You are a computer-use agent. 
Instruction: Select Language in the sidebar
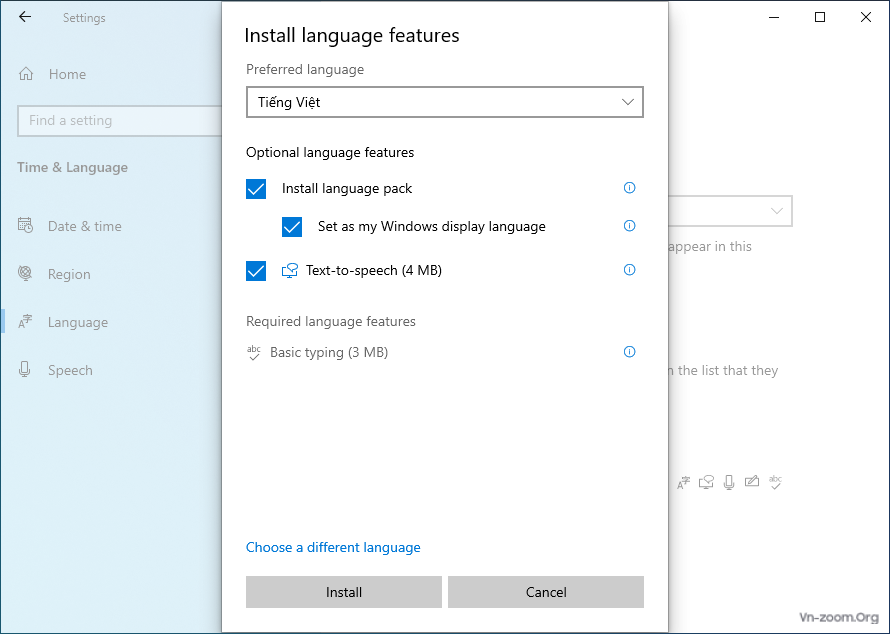pyautogui.click(x=78, y=322)
